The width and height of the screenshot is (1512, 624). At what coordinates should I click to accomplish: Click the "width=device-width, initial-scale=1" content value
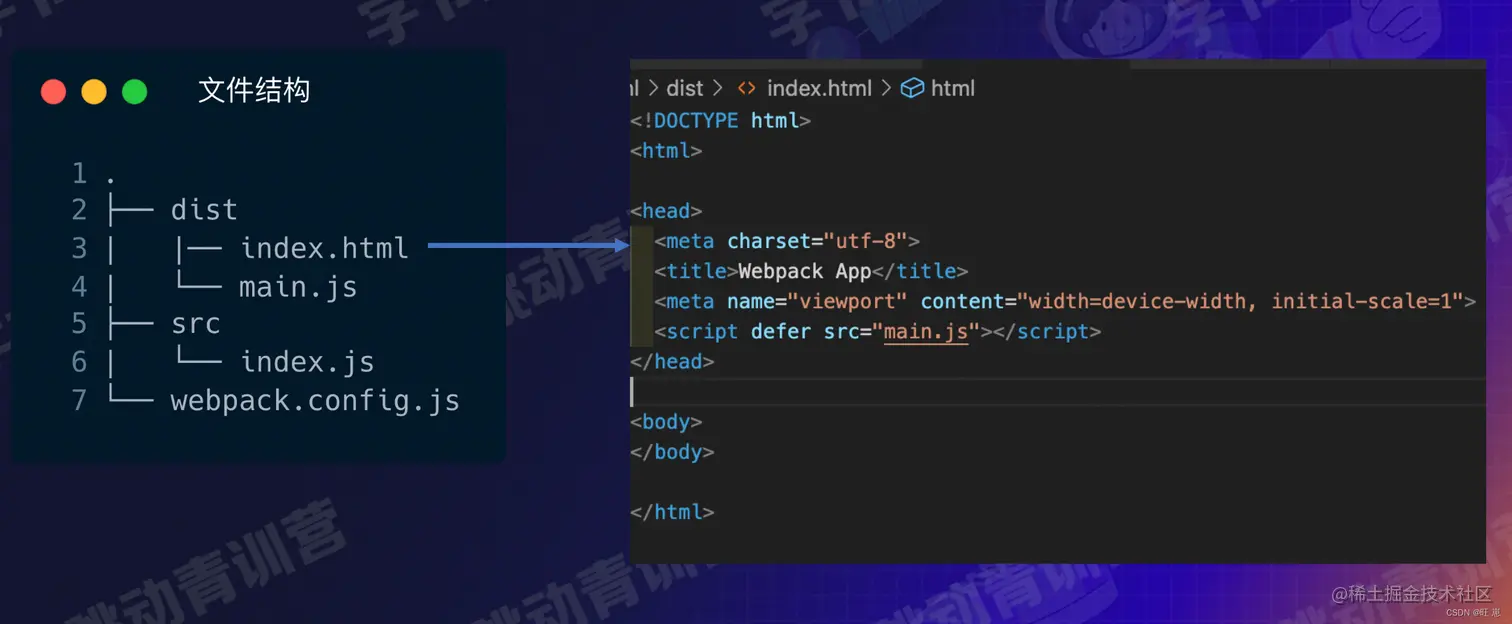(x=1240, y=301)
